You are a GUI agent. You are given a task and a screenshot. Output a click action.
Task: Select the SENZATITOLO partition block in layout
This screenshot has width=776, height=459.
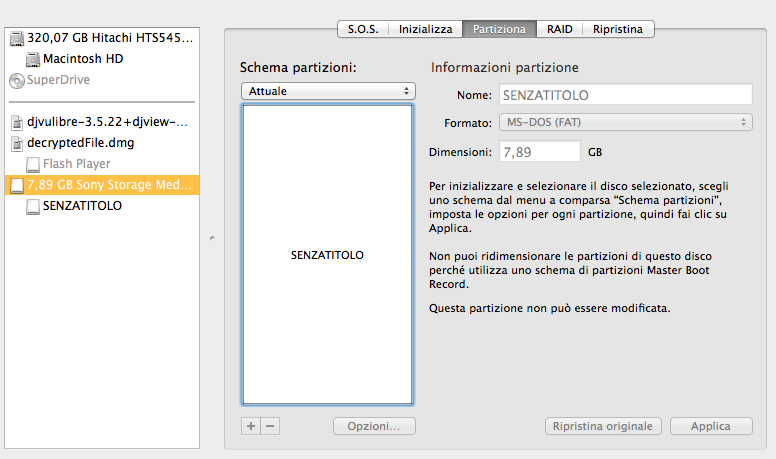327,255
